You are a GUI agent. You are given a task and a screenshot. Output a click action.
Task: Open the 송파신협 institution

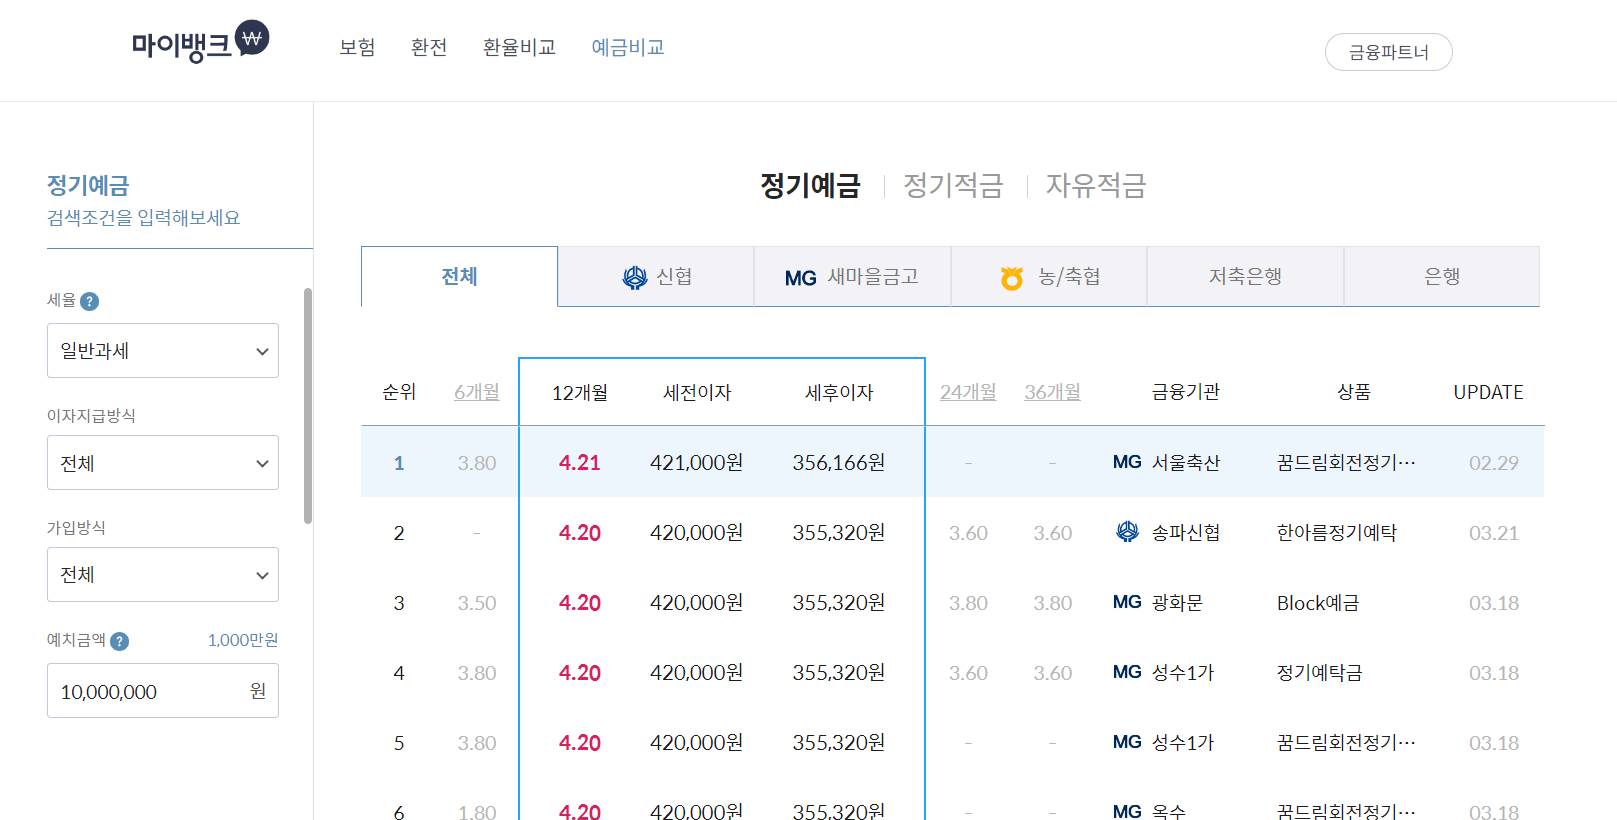tap(1186, 532)
